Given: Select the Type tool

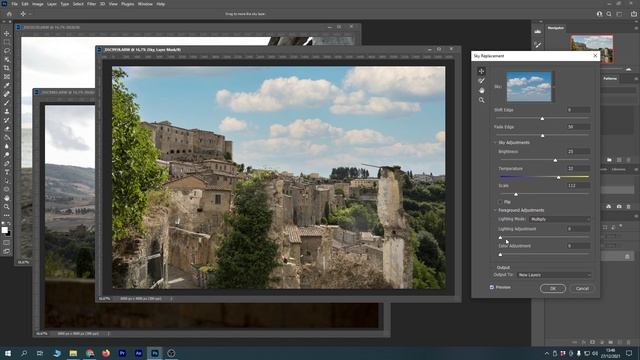Looking at the screenshot, I should click(7, 172).
